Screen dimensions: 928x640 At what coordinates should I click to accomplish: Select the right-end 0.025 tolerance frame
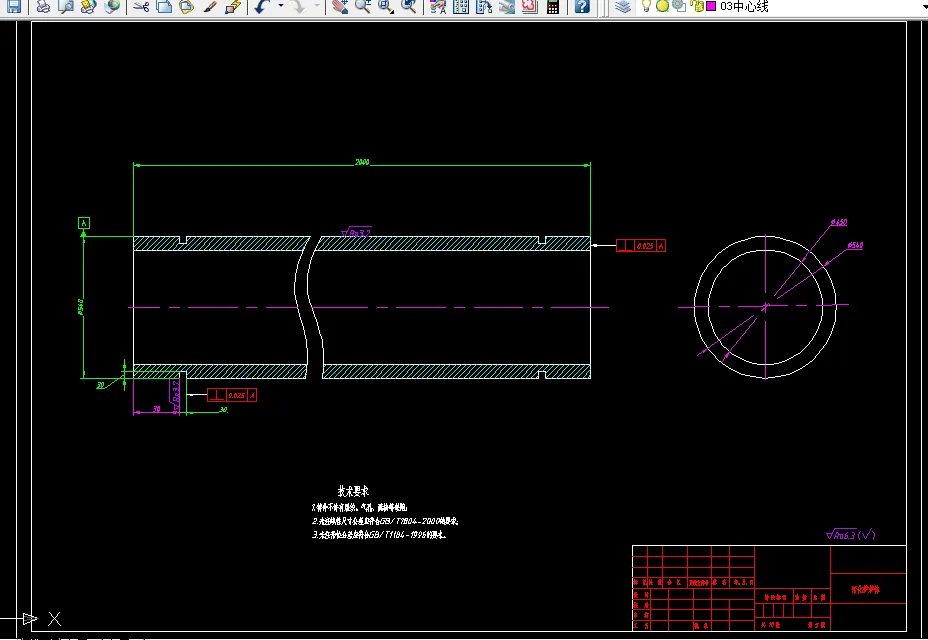tap(641, 245)
